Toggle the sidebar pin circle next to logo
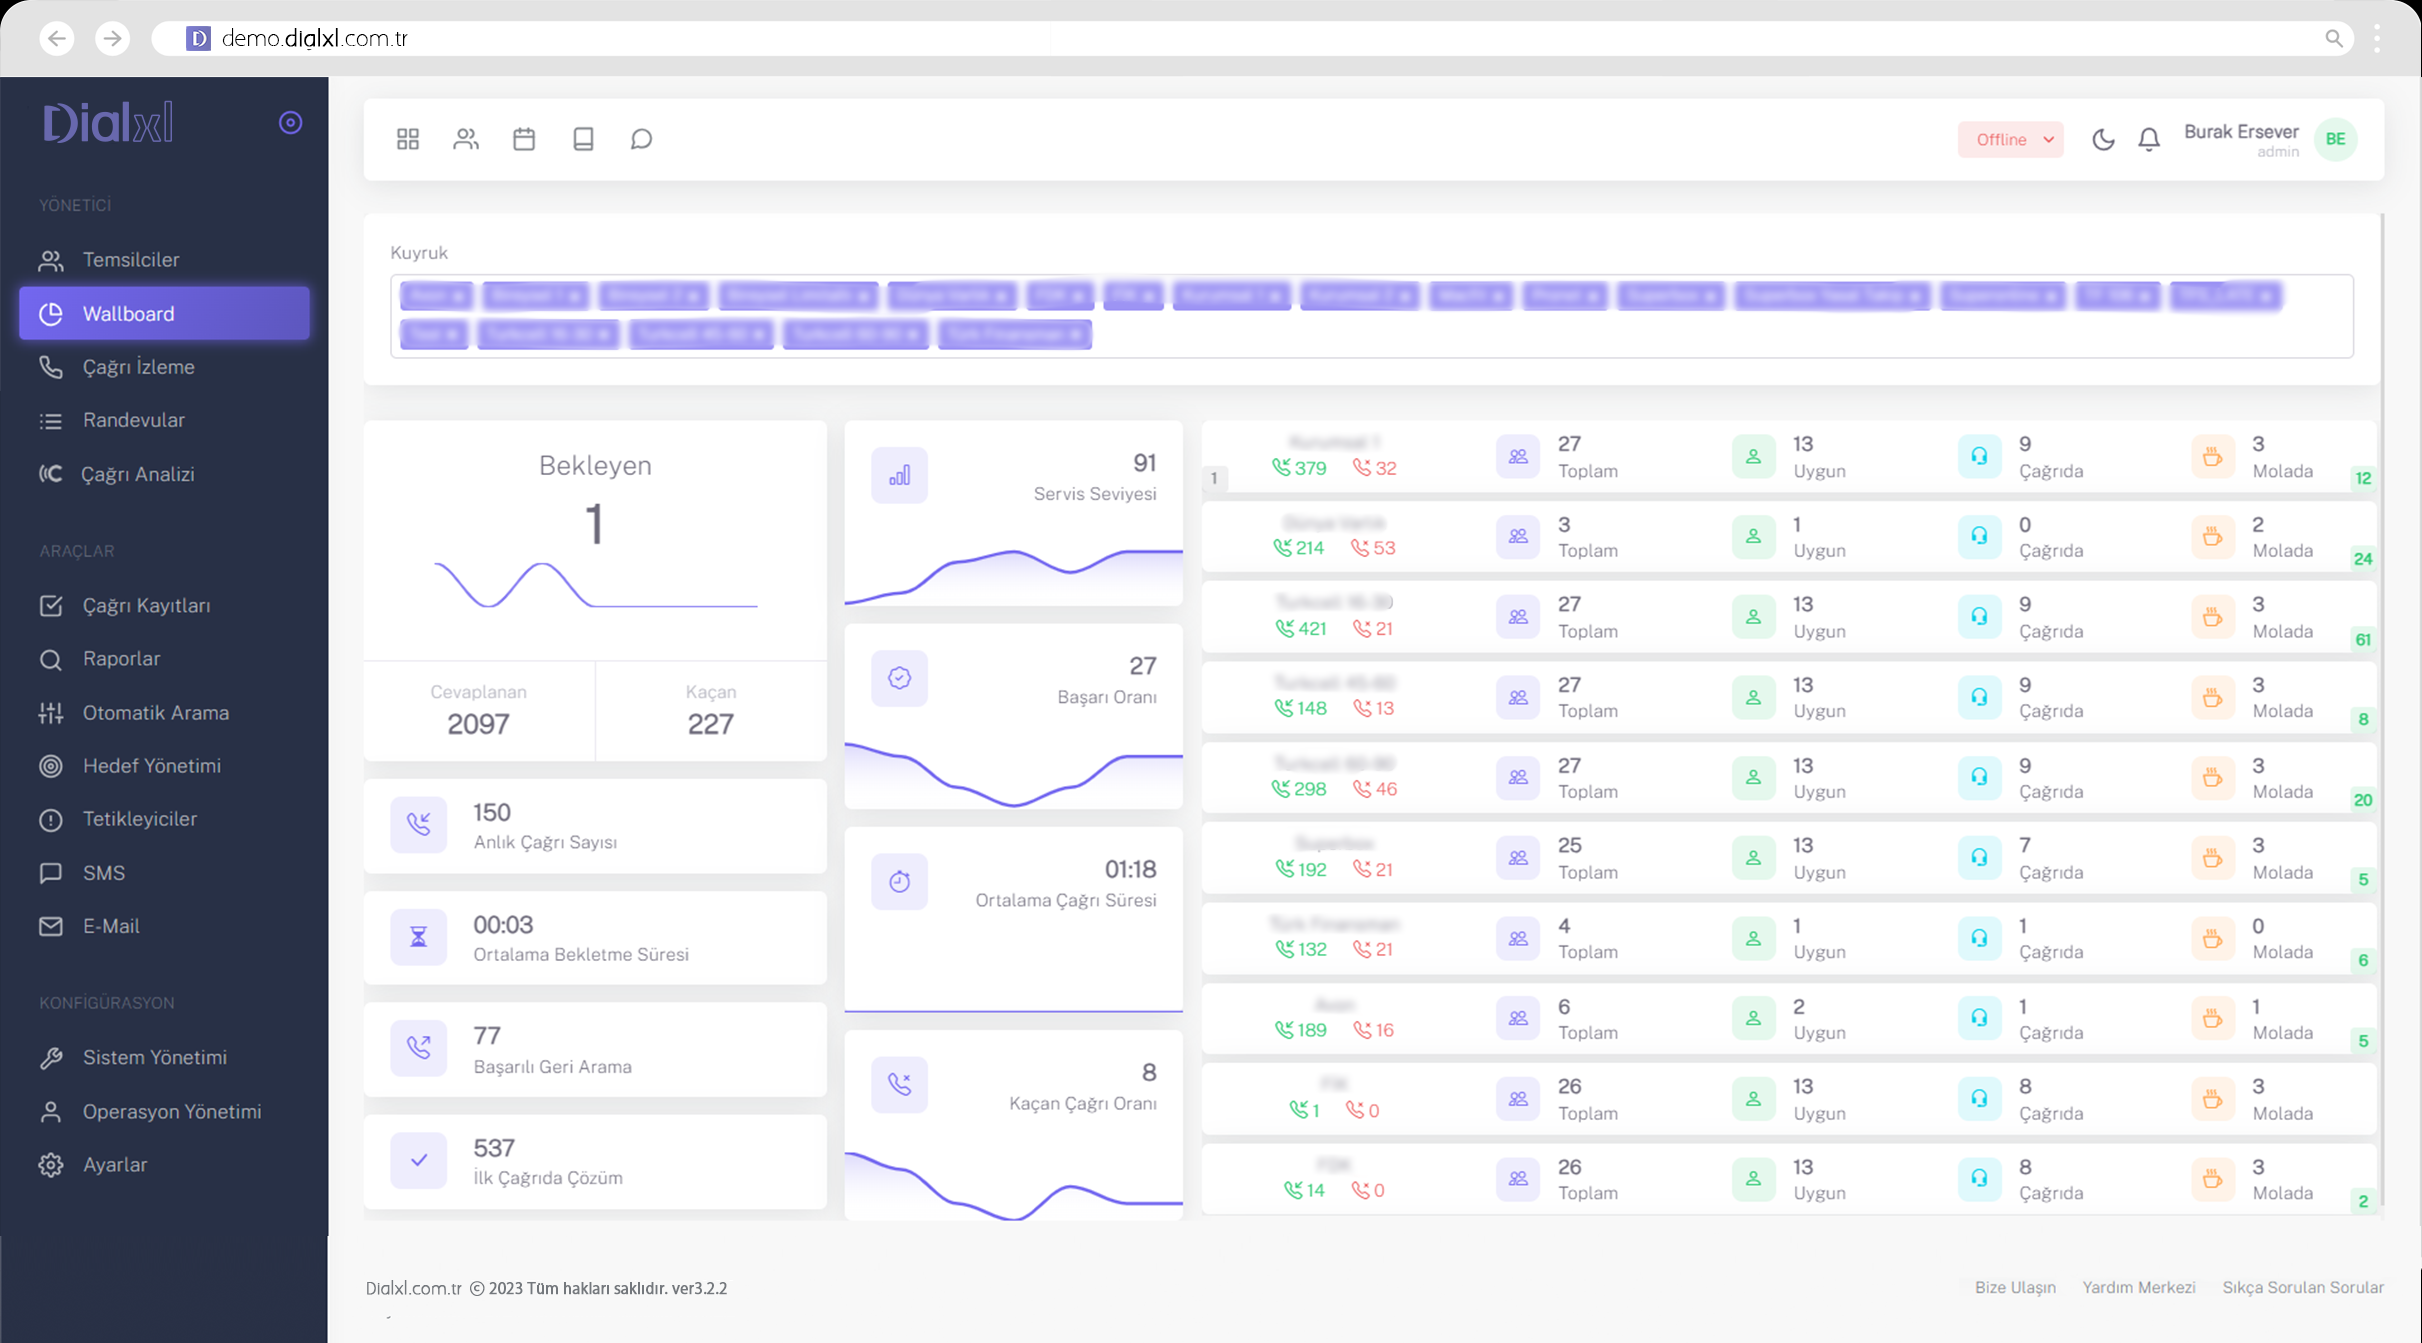2422x1343 pixels. [290, 122]
